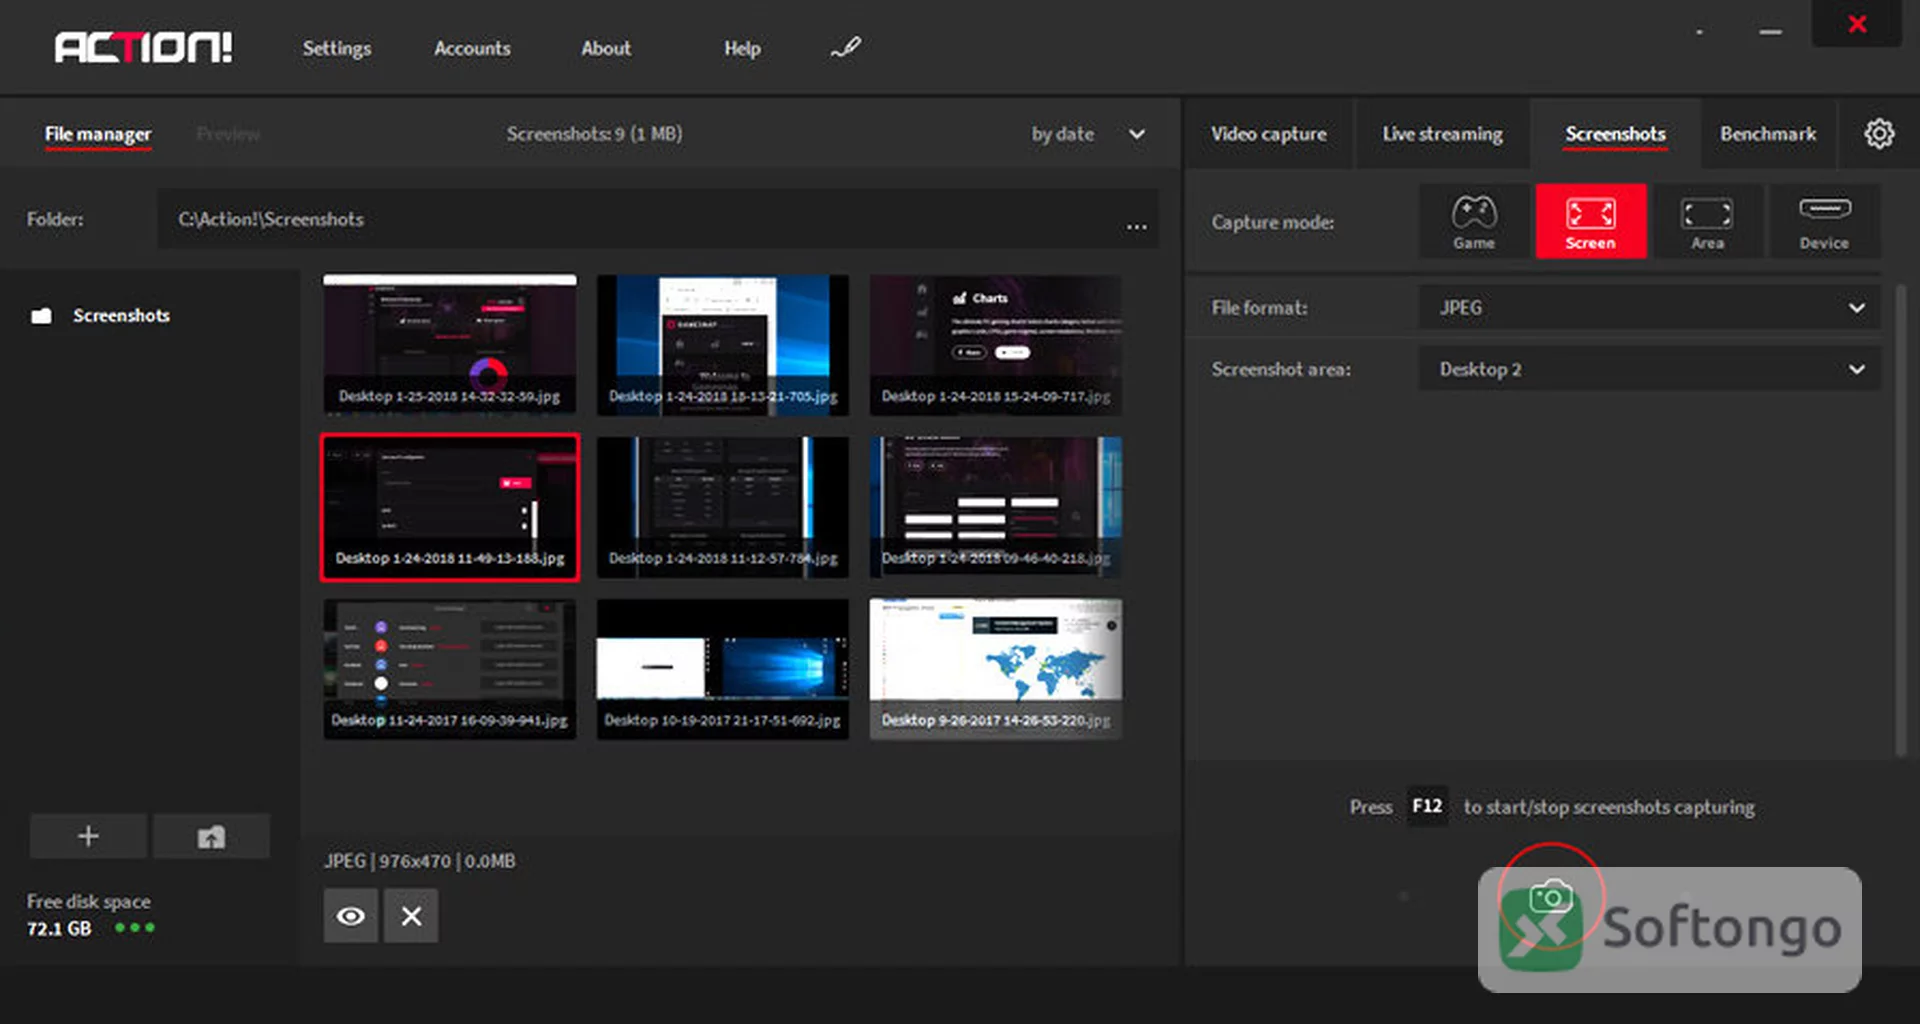
Task: Select Screen capture mode
Action: [x=1590, y=221]
